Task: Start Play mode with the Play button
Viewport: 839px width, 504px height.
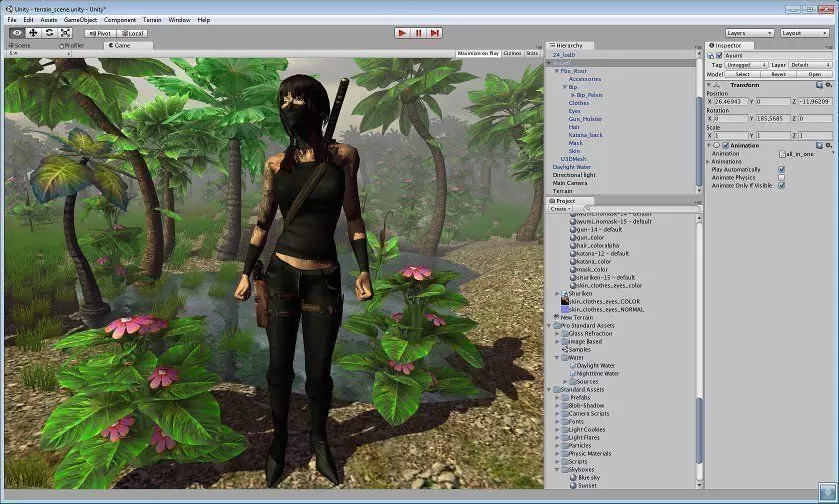Action: (402, 33)
